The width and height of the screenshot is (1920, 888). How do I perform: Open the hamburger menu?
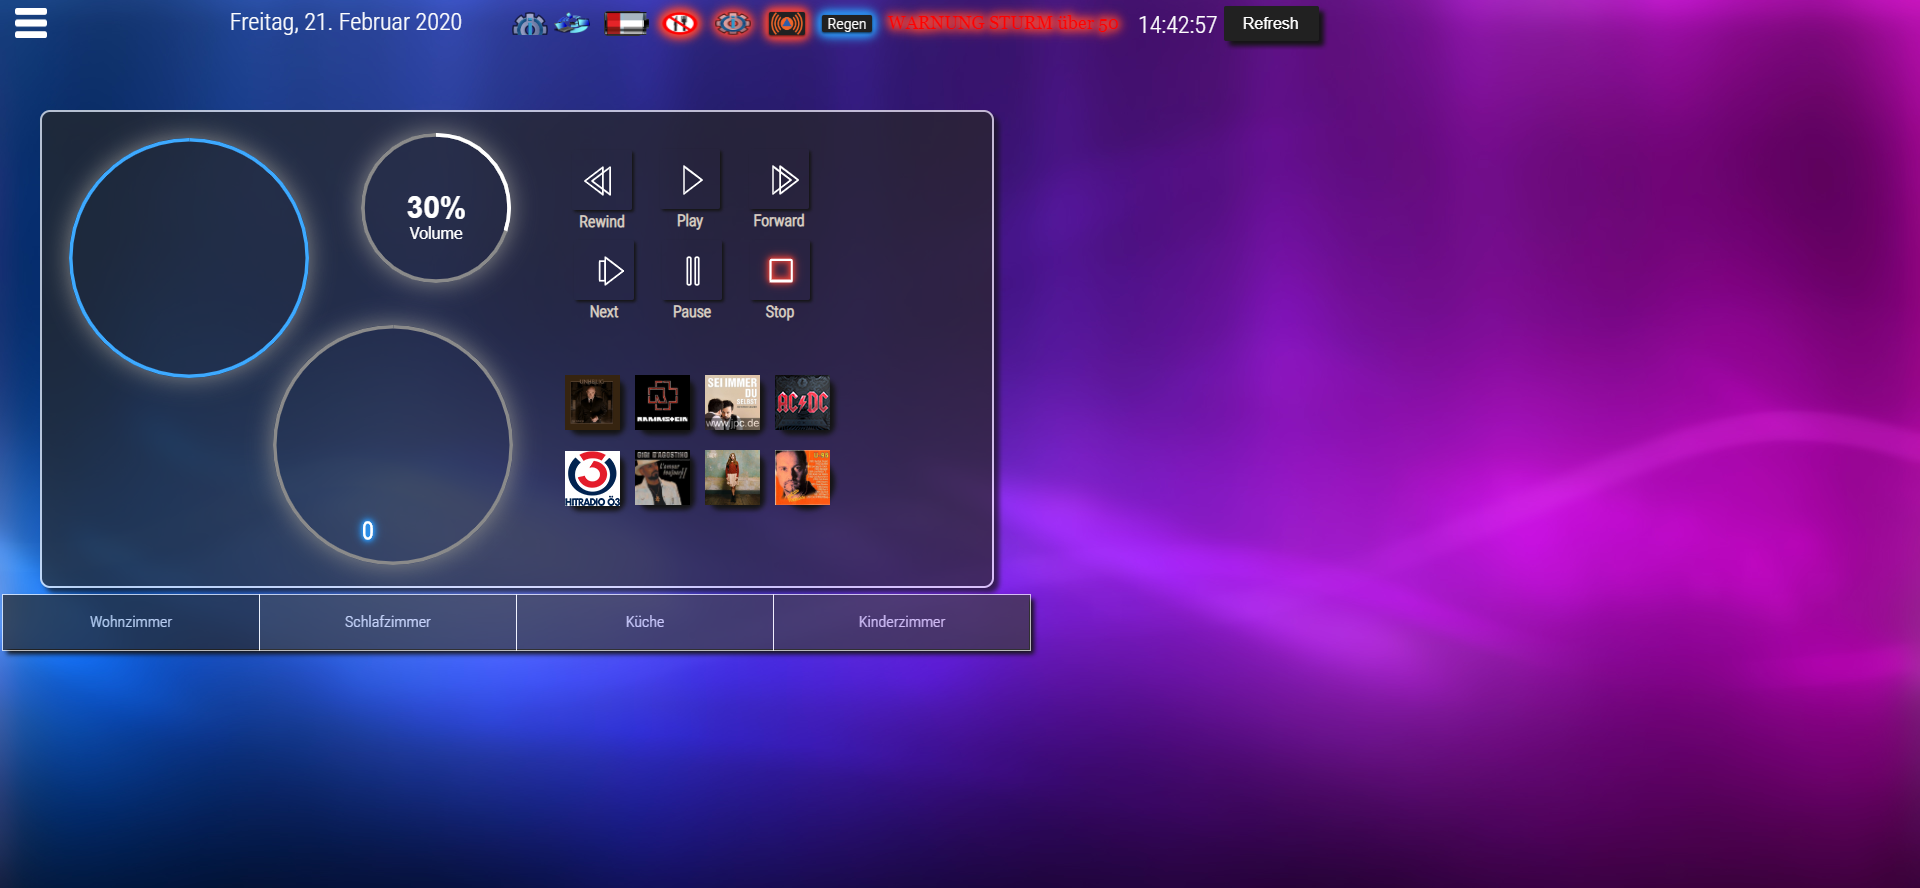point(31,23)
